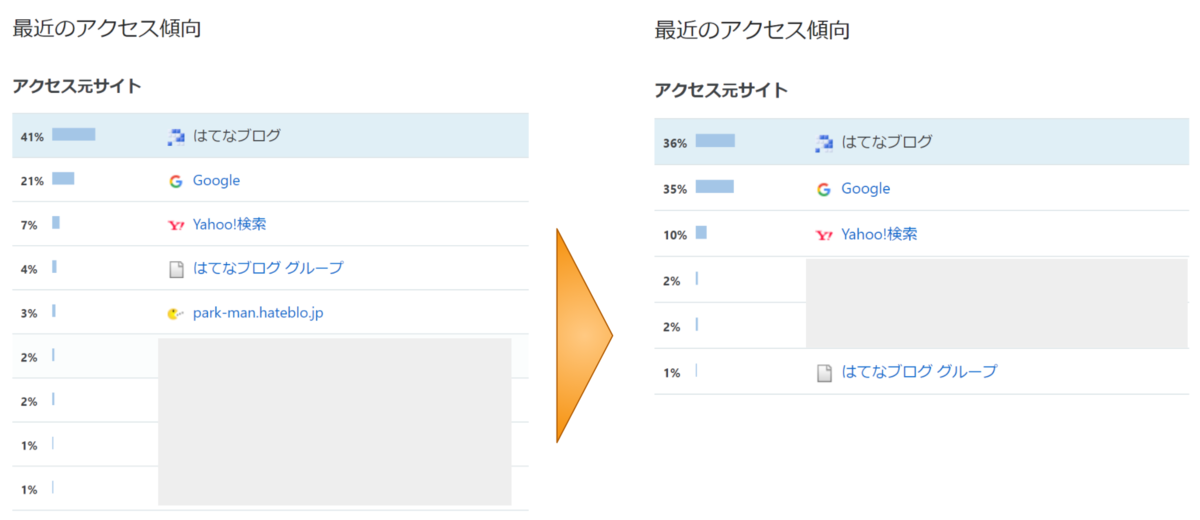Screen dimensions: 1200x520
Task: Click document icon beside right はてなブログ グループ
Action: [824, 373]
